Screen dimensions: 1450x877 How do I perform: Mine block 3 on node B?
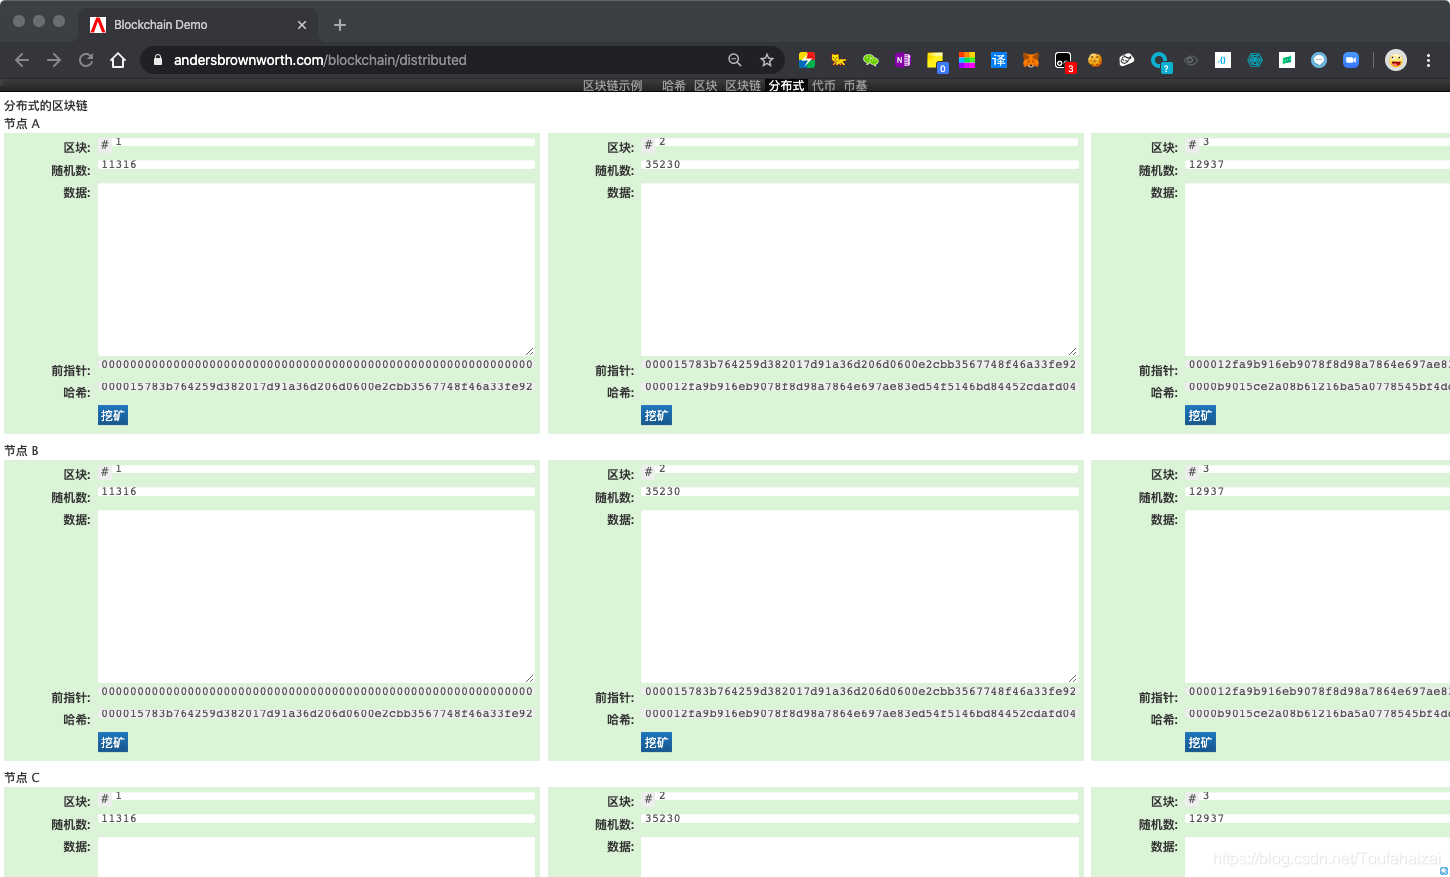click(1200, 742)
